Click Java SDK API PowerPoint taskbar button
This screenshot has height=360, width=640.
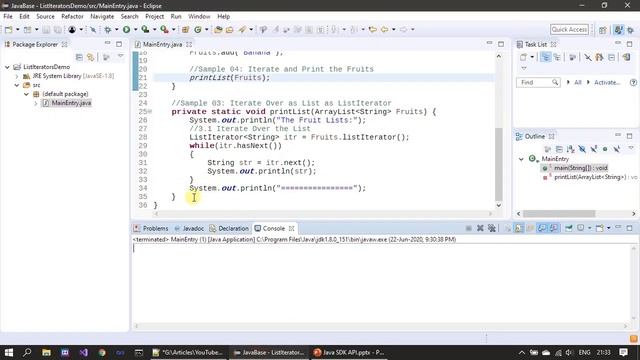pyautogui.click(x=349, y=352)
